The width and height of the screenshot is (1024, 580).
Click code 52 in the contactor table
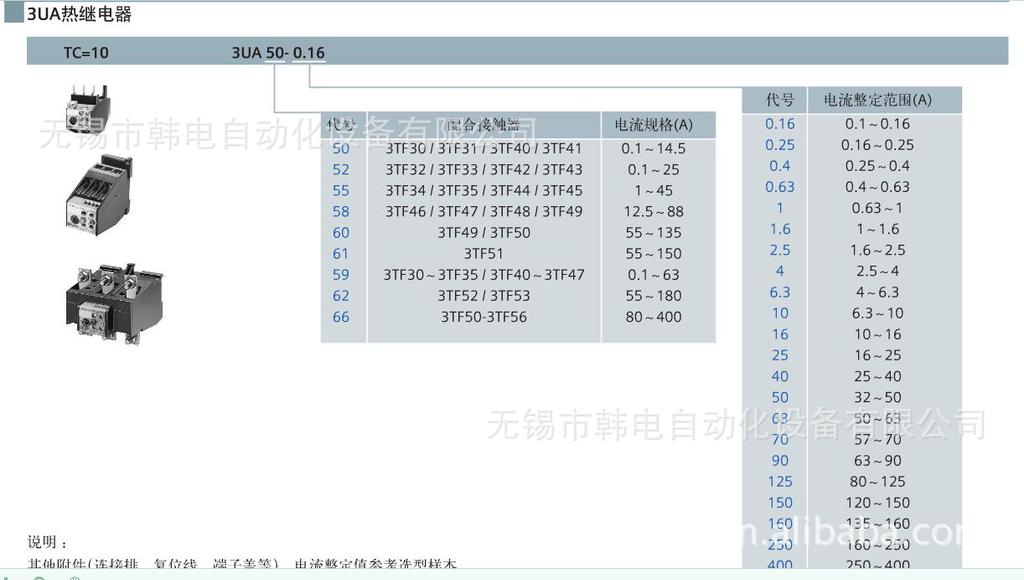tap(342, 169)
